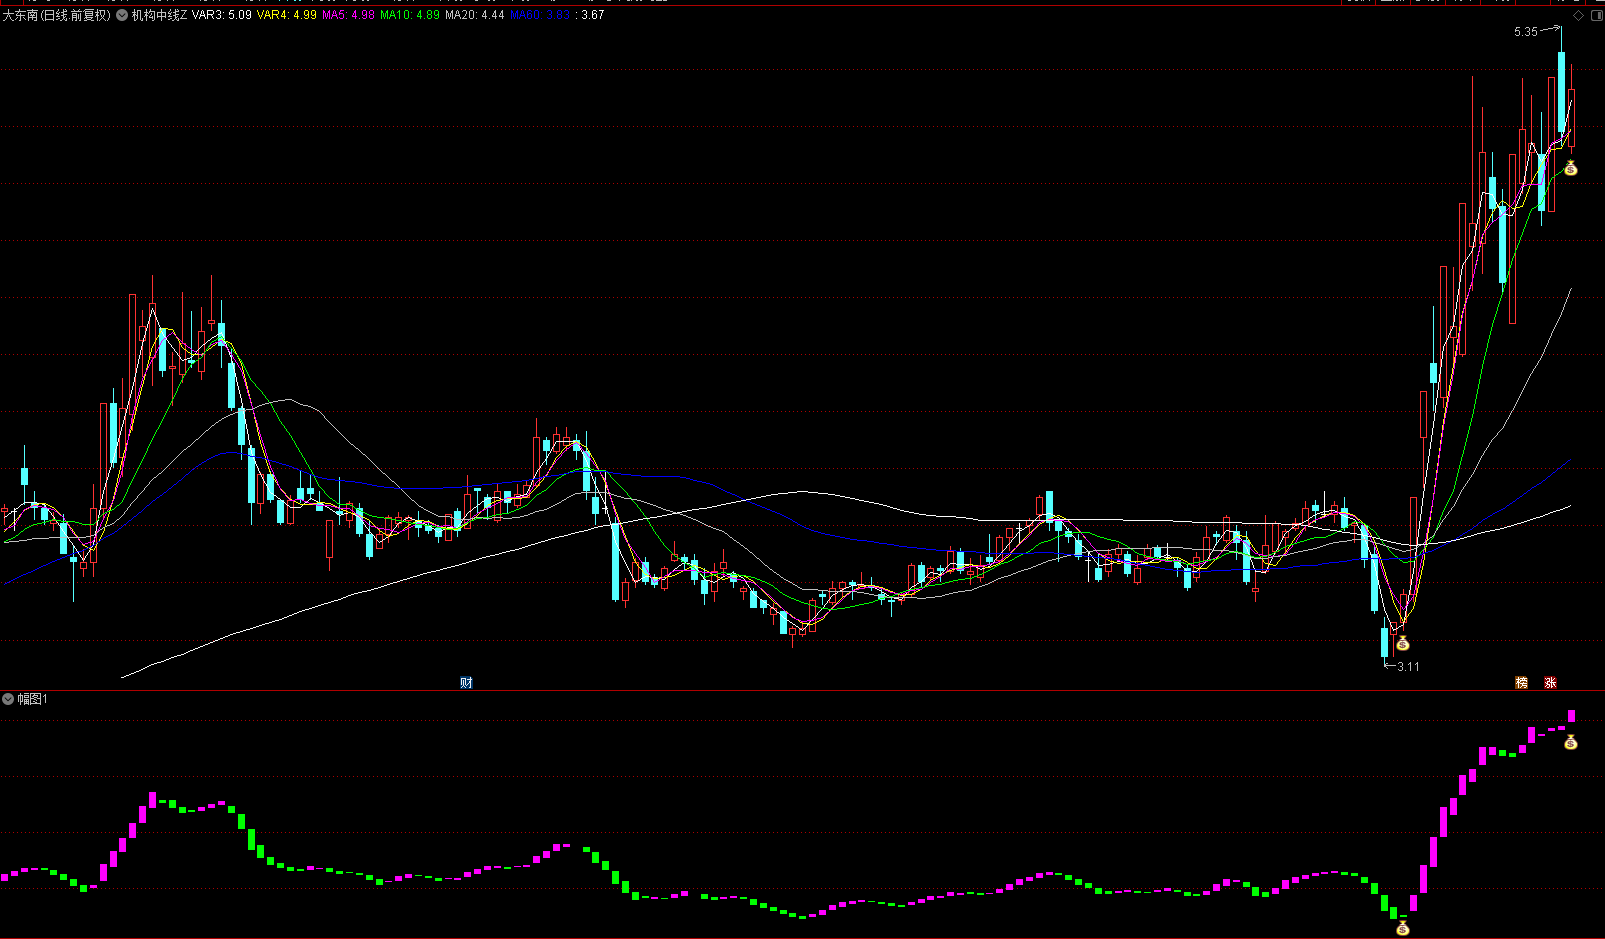
Task: Click the 机构中线Z indicator name
Action: tap(159, 16)
